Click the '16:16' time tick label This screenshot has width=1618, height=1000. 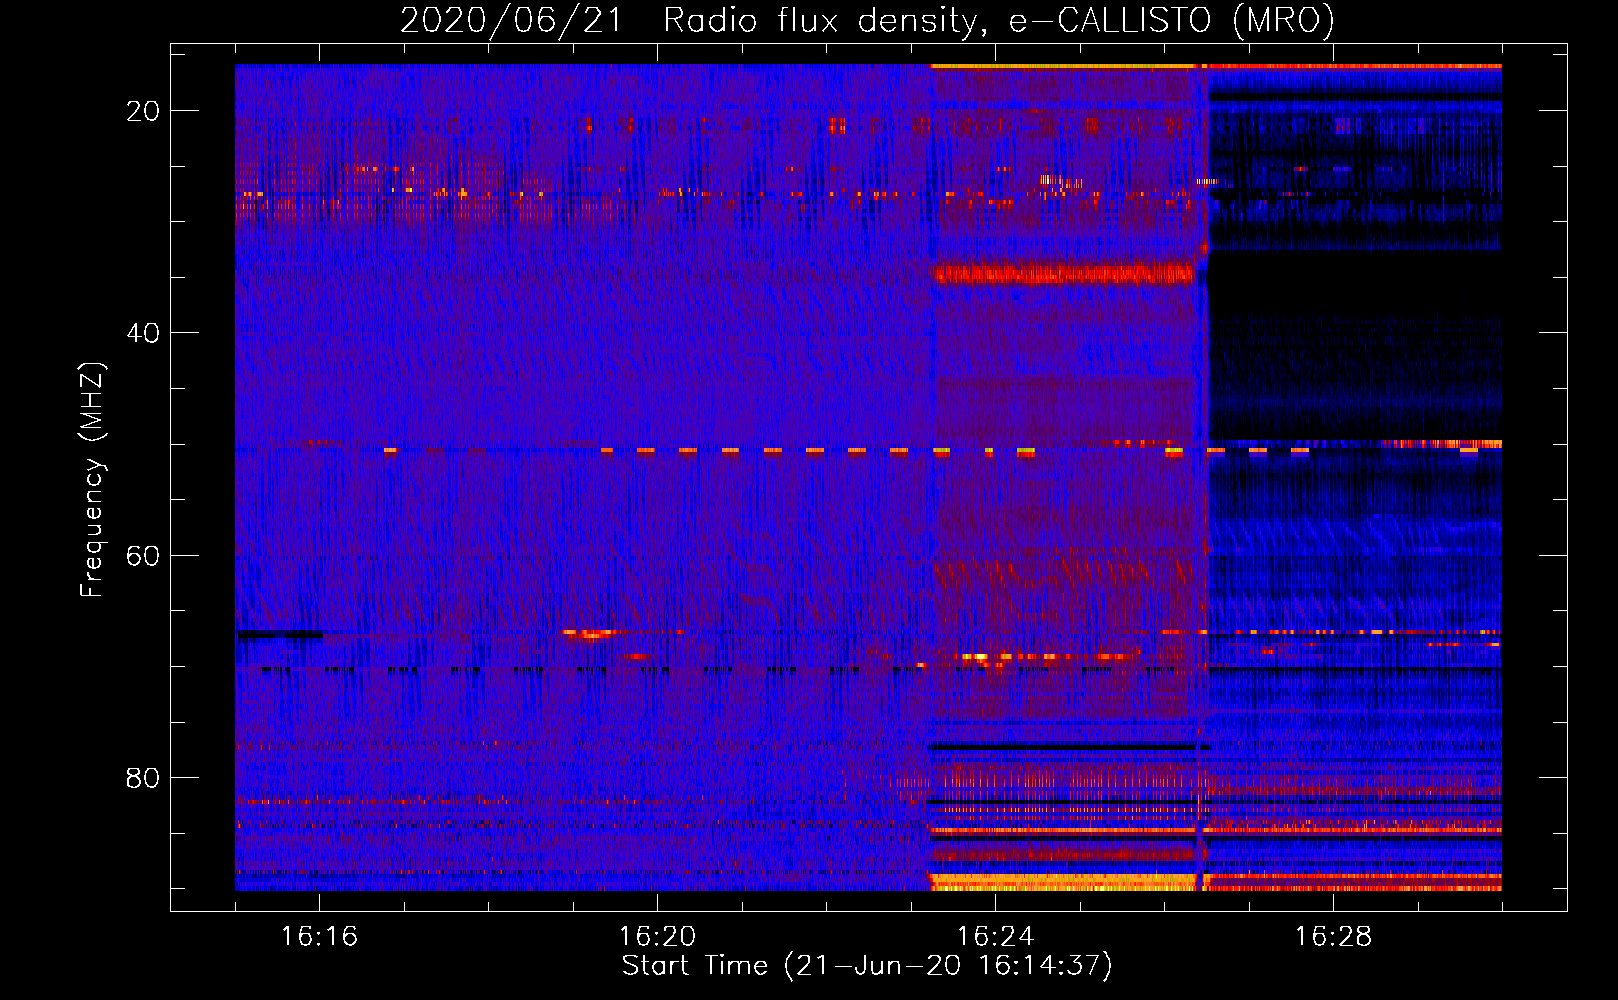[x=320, y=937]
